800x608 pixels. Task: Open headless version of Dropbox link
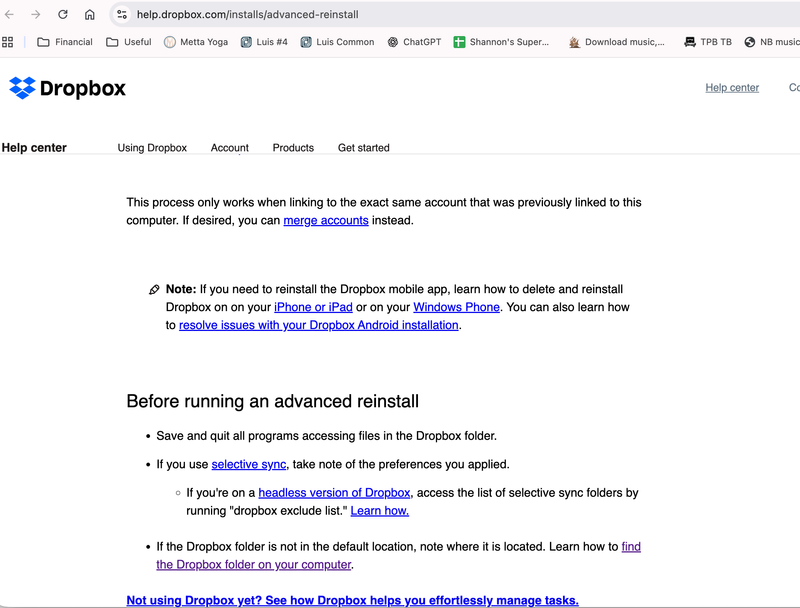click(334, 493)
